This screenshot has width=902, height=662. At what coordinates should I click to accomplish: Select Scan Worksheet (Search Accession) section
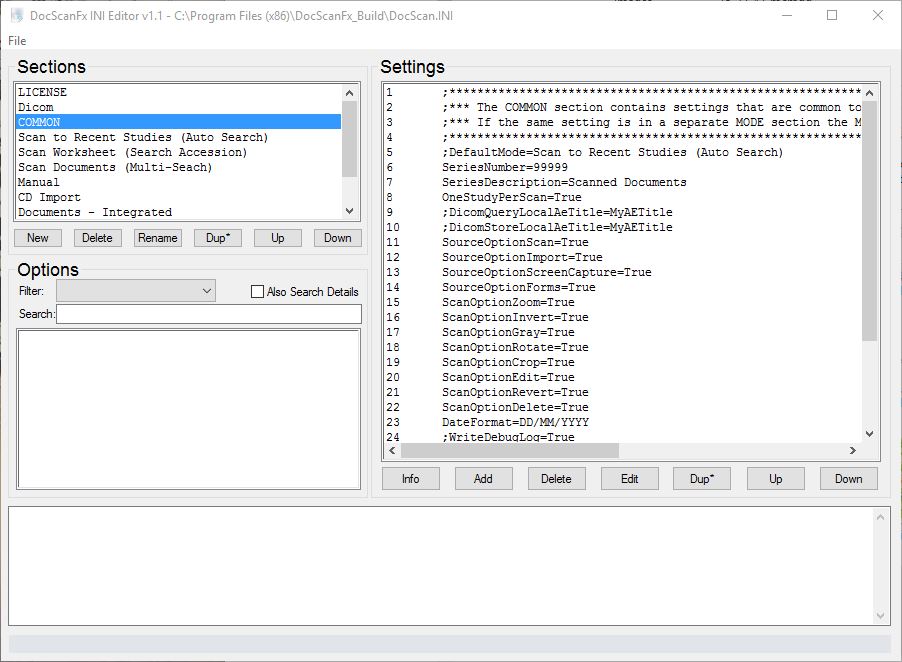178,152
